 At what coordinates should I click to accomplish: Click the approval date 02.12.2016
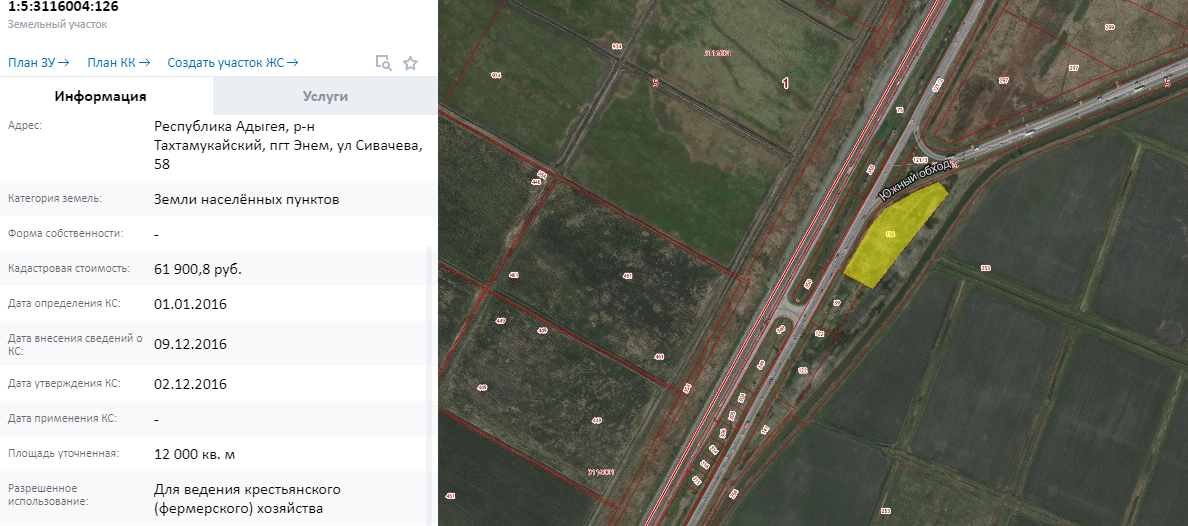click(190, 384)
